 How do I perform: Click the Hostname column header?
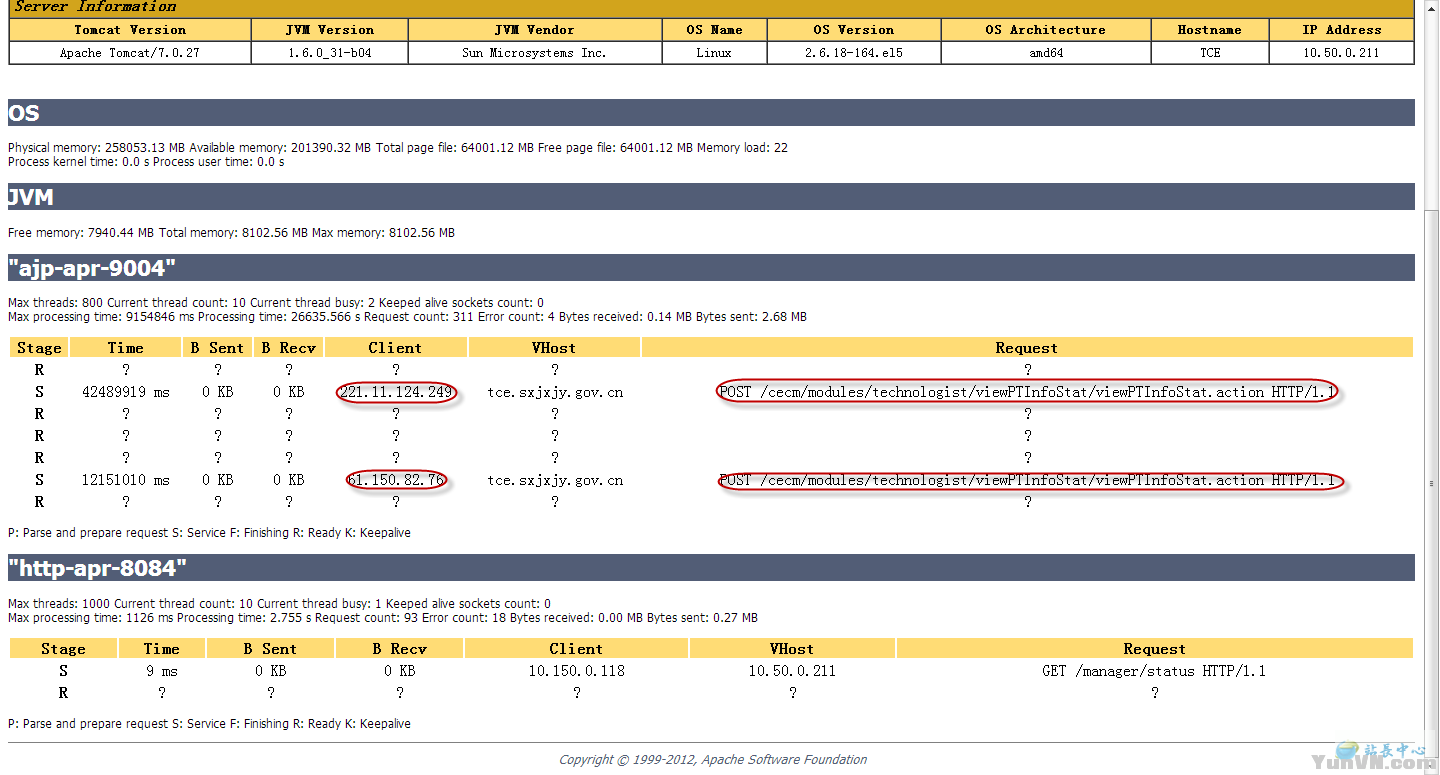click(1210, 30)
